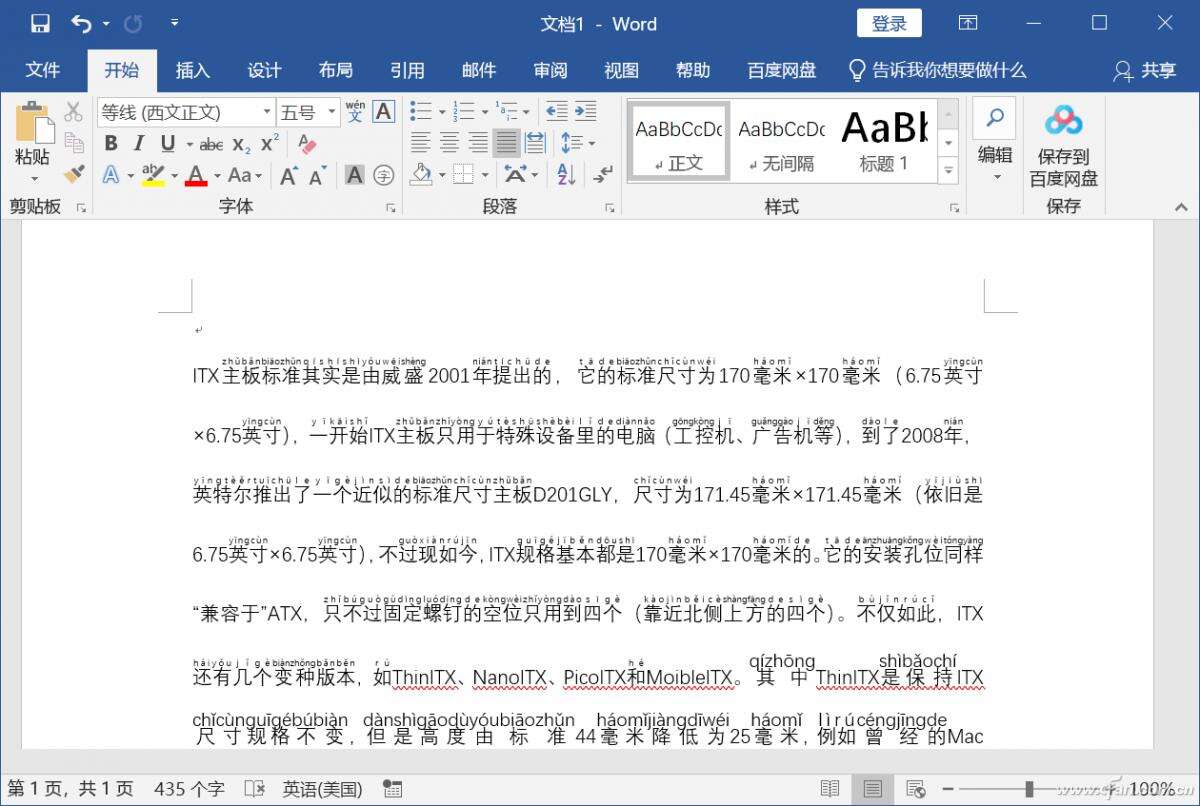Sort the text with the A-Z icon
1200x806 pixels.
[564, 175]
